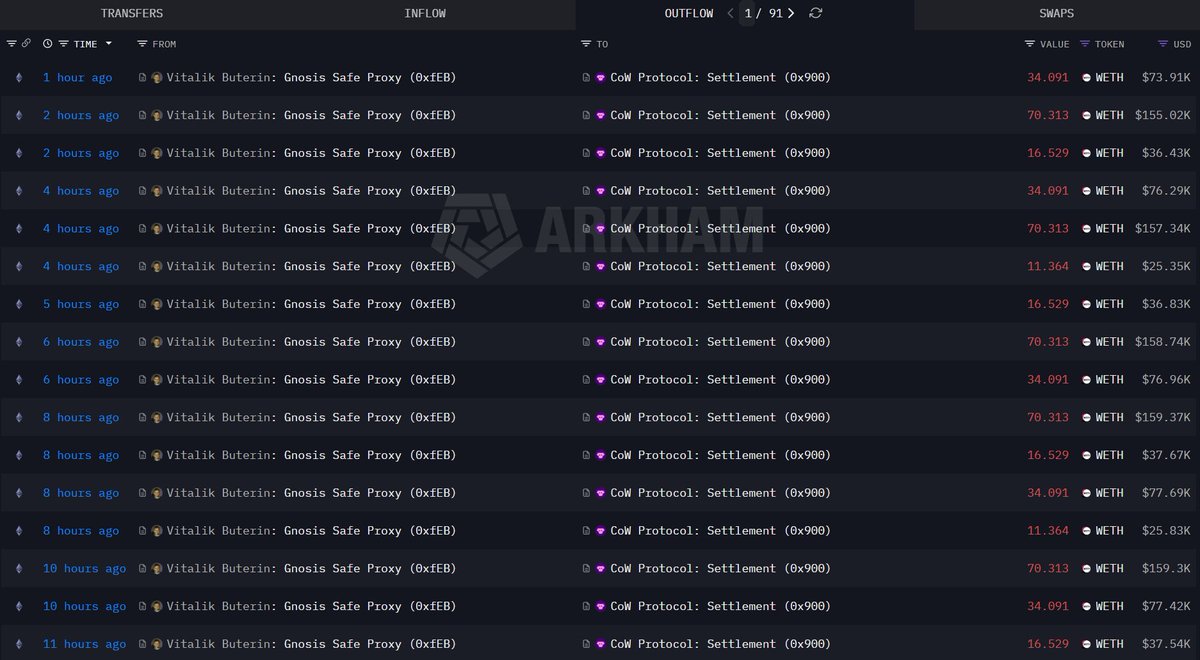The height and width of the screenshot is (660, 1200).
Task: Click 70.313 value in $159.3K row
Action: click(1048, 569)
